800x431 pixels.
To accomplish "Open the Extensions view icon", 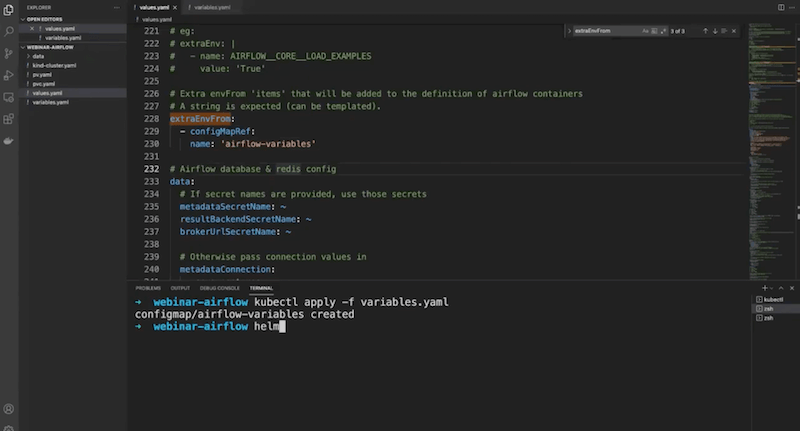I will pos(9,119).
